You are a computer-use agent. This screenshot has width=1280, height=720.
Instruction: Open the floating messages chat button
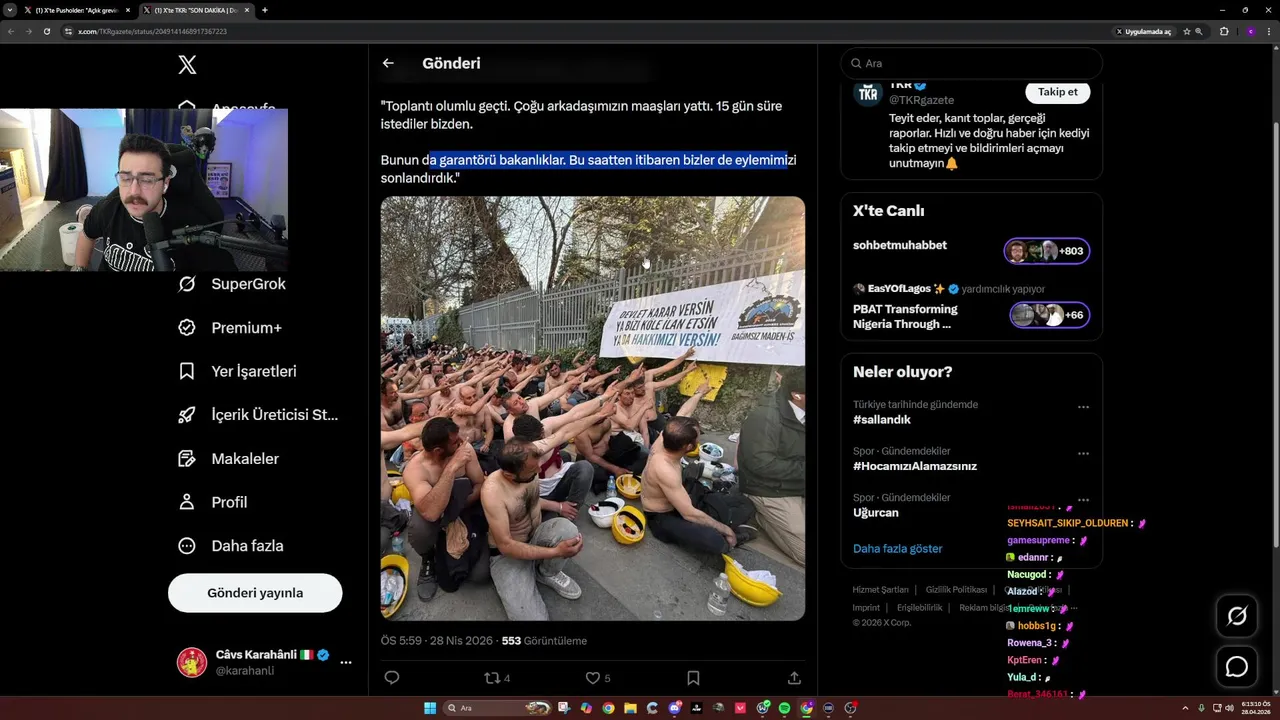[1237, 666]
